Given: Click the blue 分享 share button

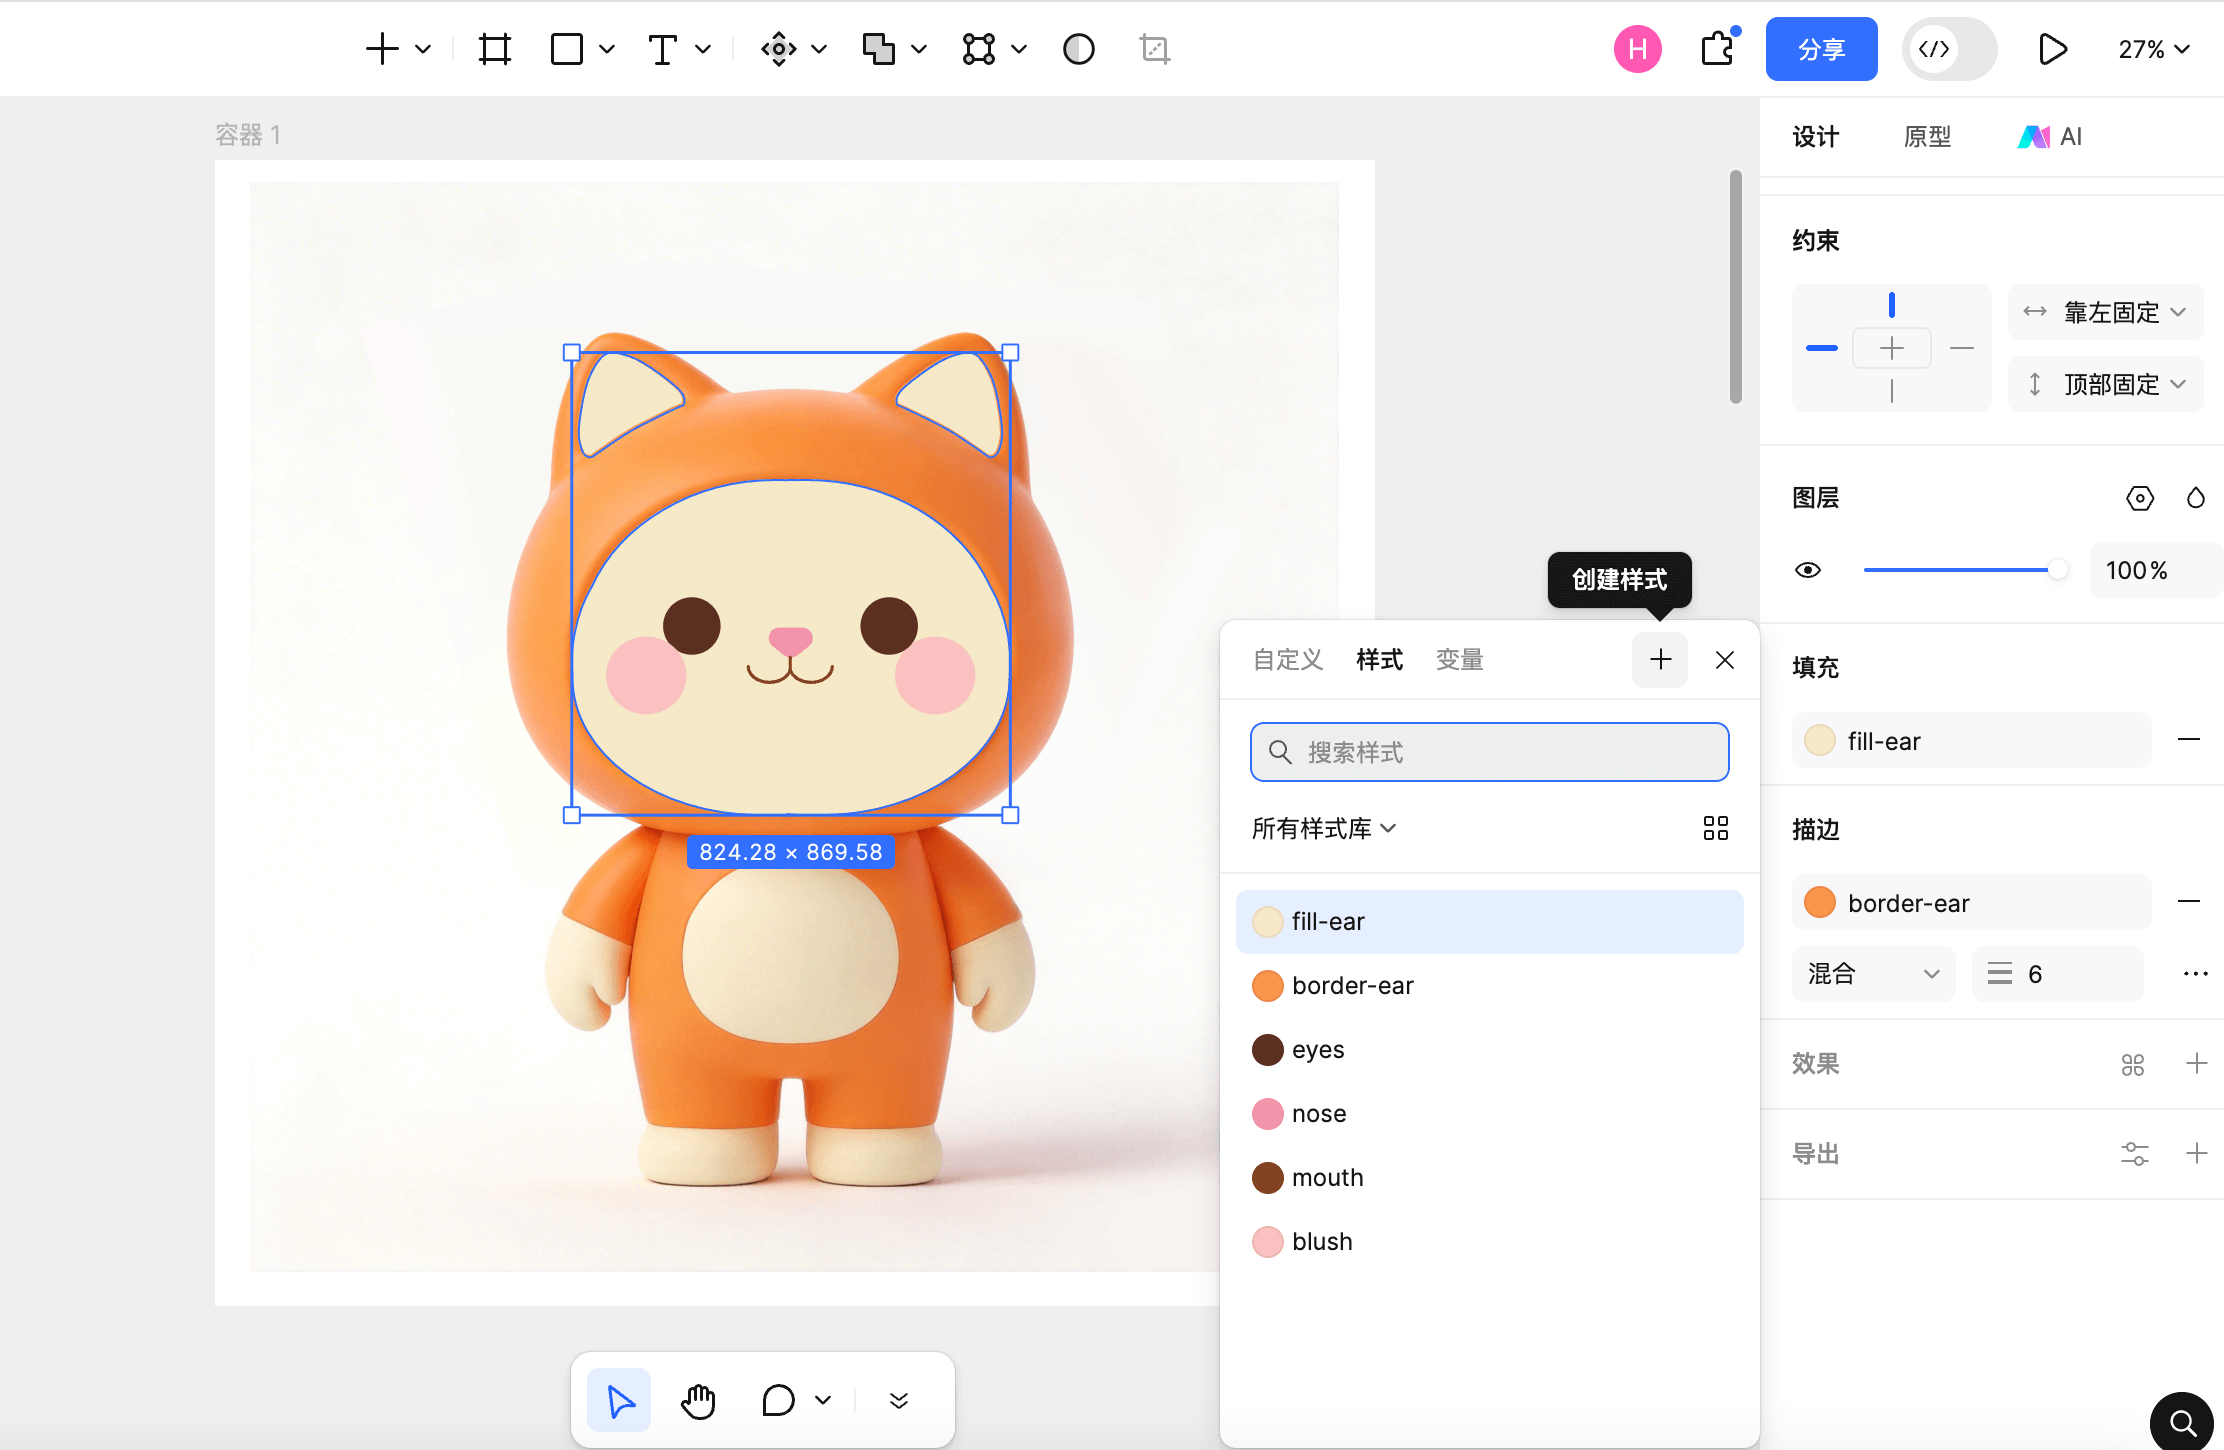Looking at the screenshot, I should coord(1821,49).
